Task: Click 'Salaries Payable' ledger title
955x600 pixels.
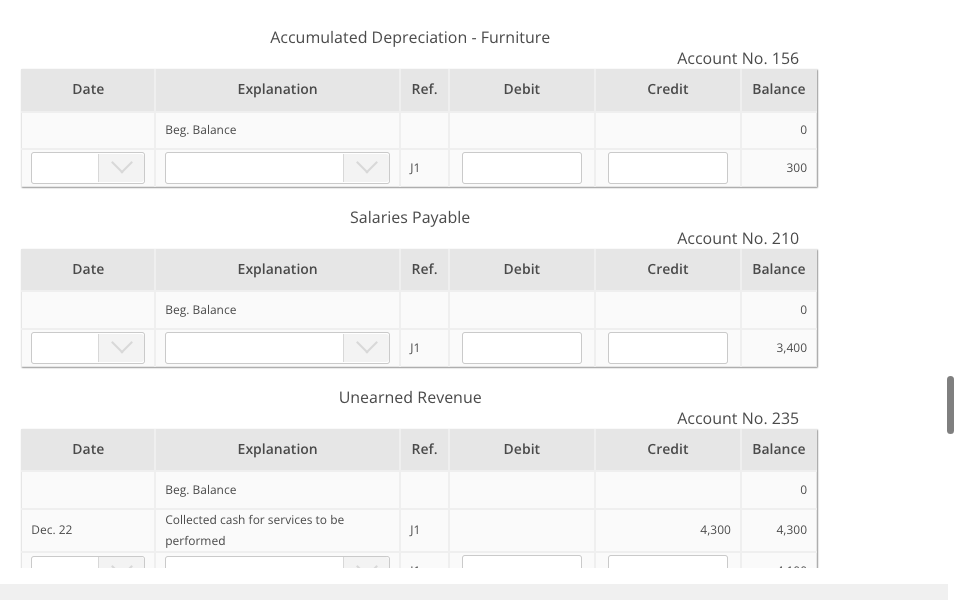Action: tap(410, 217)
